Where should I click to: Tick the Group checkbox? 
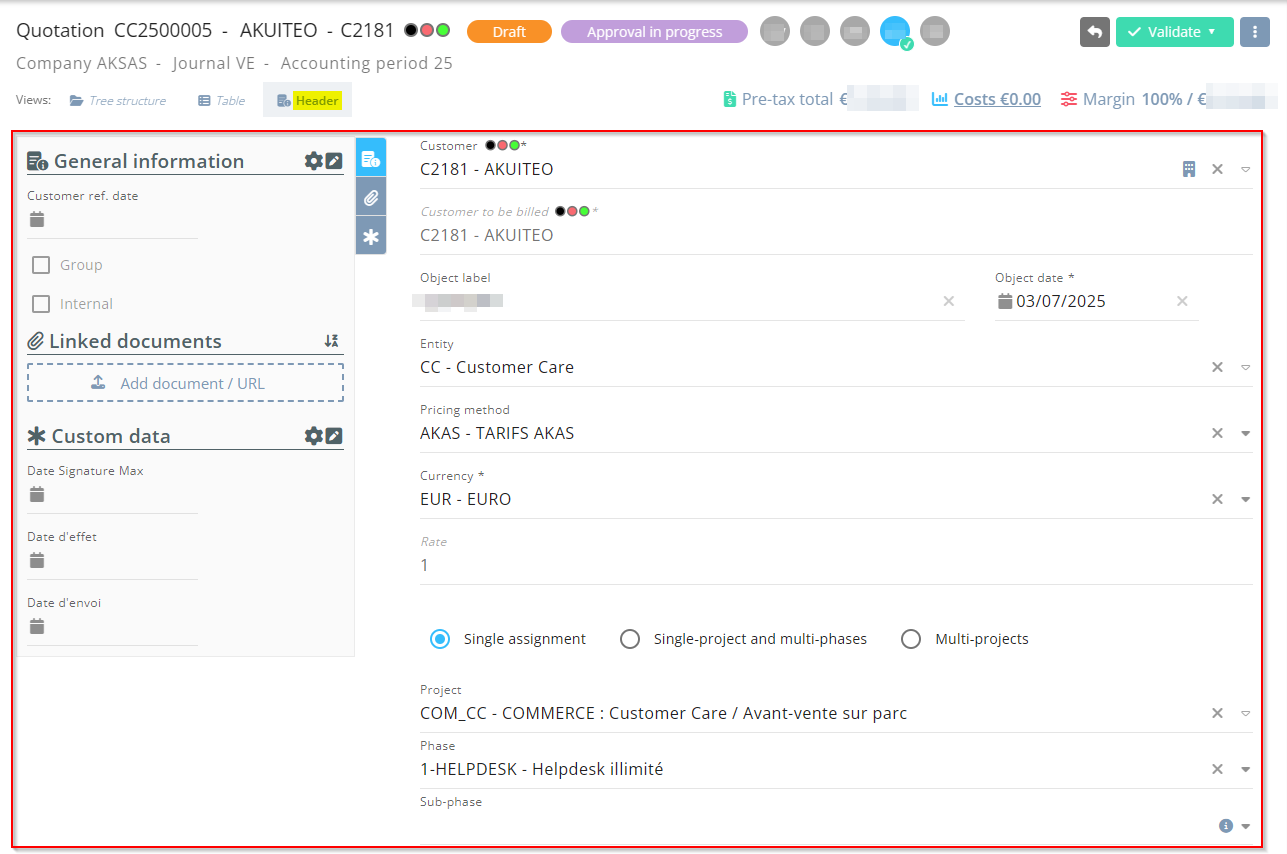41,265
